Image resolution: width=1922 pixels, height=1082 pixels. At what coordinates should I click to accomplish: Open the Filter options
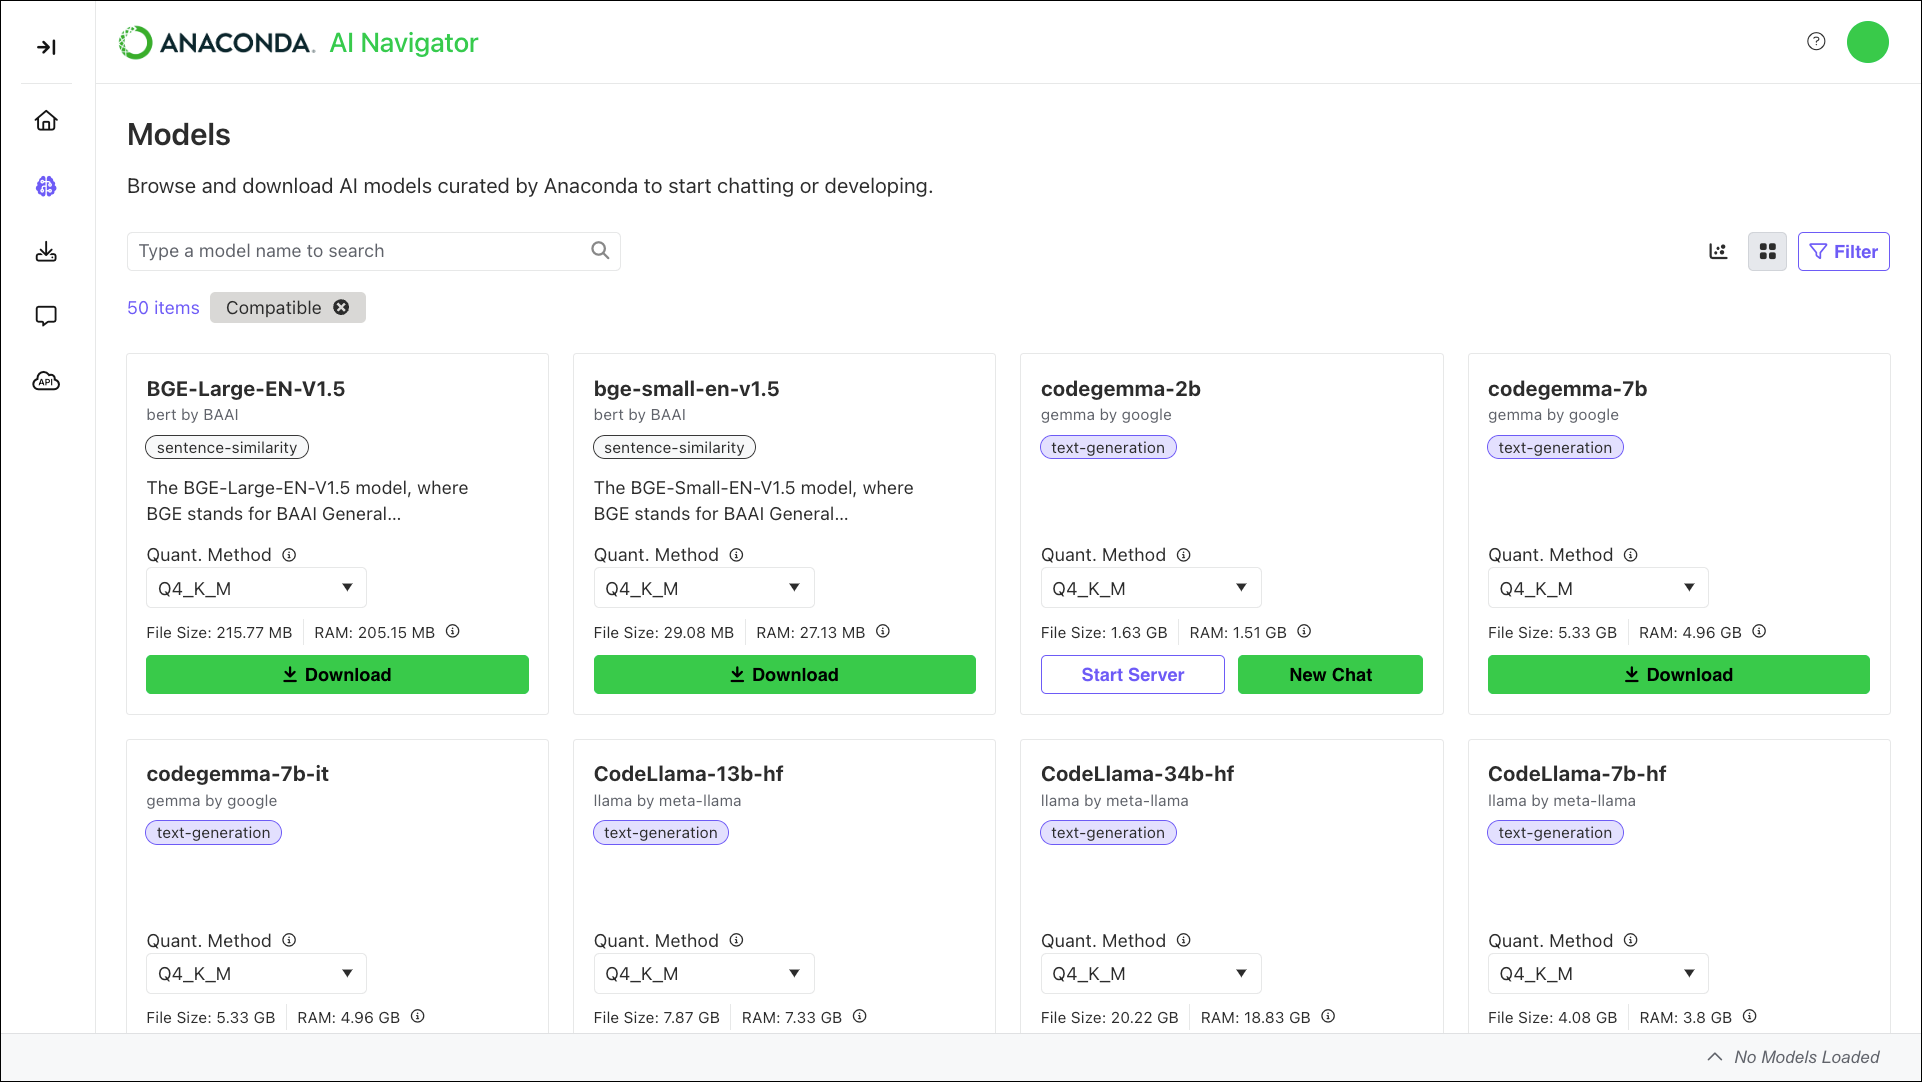tap(1843, 251)
